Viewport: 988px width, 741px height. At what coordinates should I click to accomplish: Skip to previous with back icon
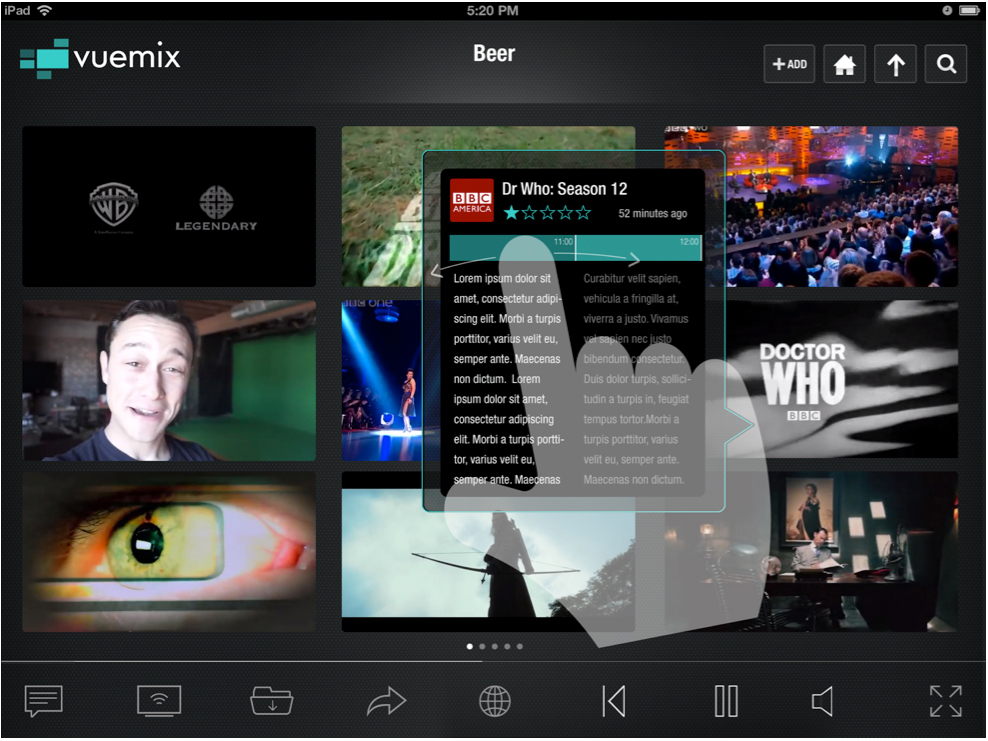pos(614,701)
